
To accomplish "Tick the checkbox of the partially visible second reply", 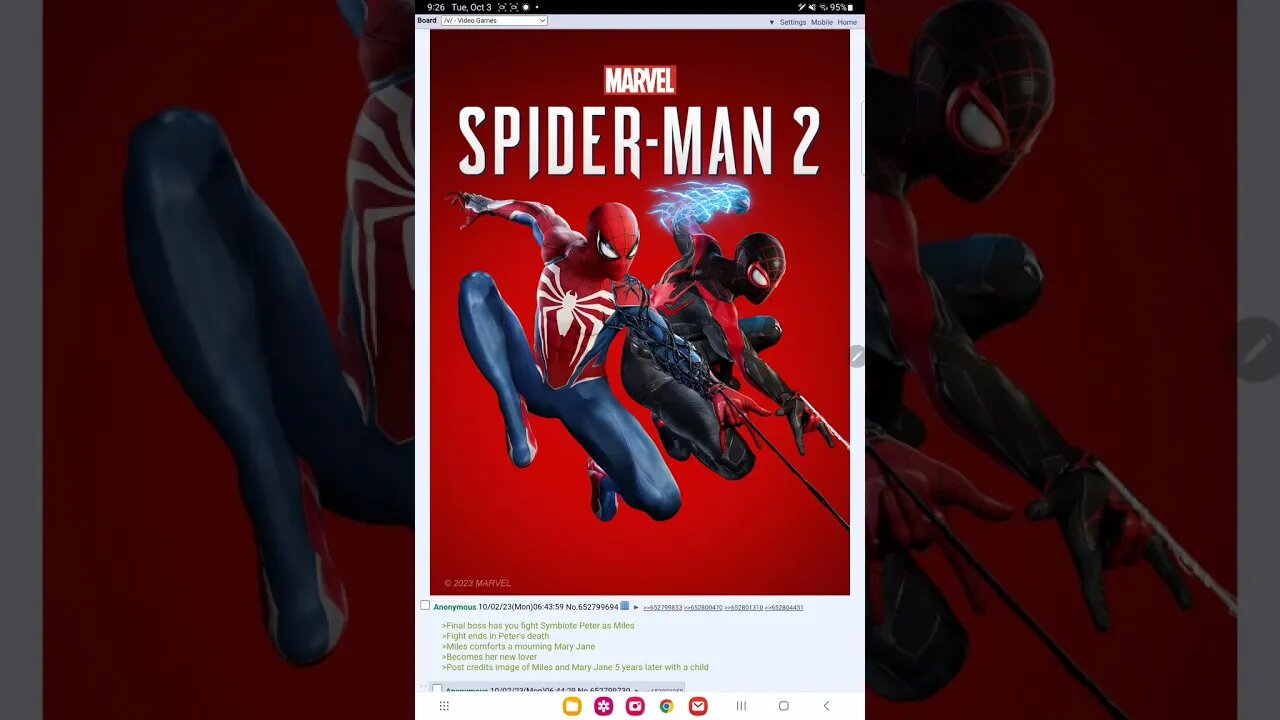I will coord(437,689).
